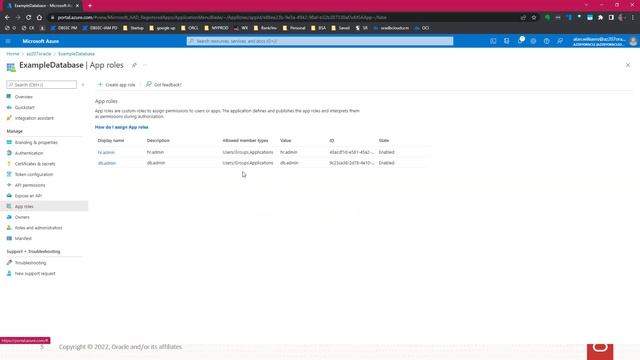Open Expose an API
This screenshot has width=640, height=360.
(28, 196)
